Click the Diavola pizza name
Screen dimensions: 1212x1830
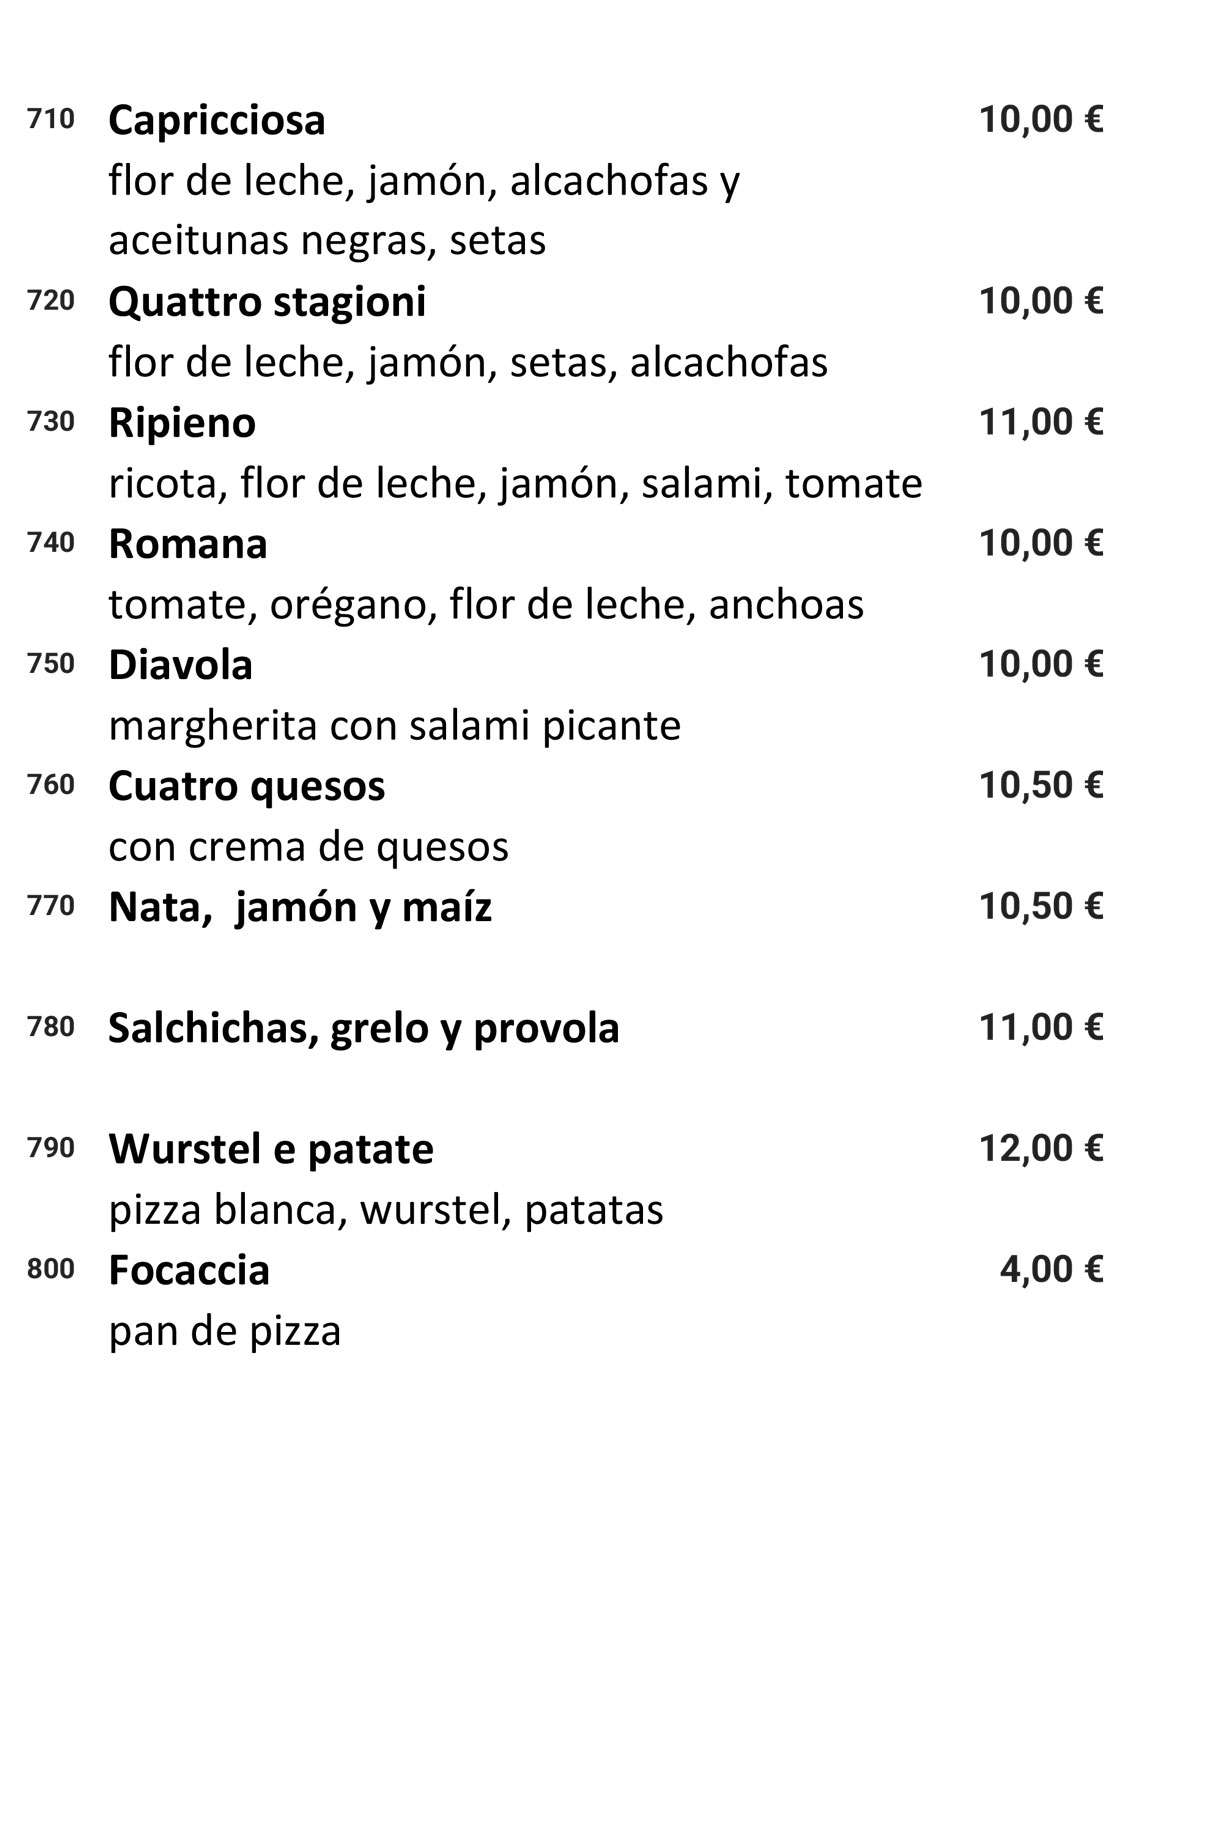point(180,665)
